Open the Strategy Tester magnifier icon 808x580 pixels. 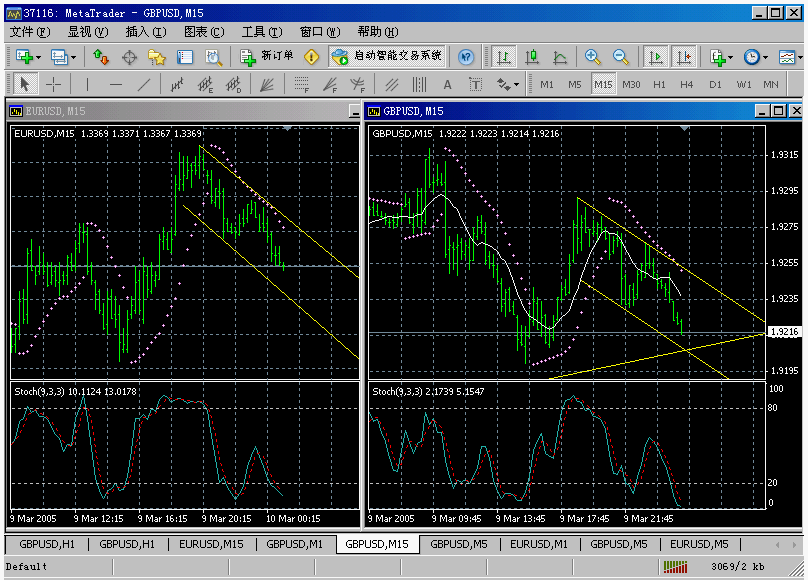pos(213,57)
